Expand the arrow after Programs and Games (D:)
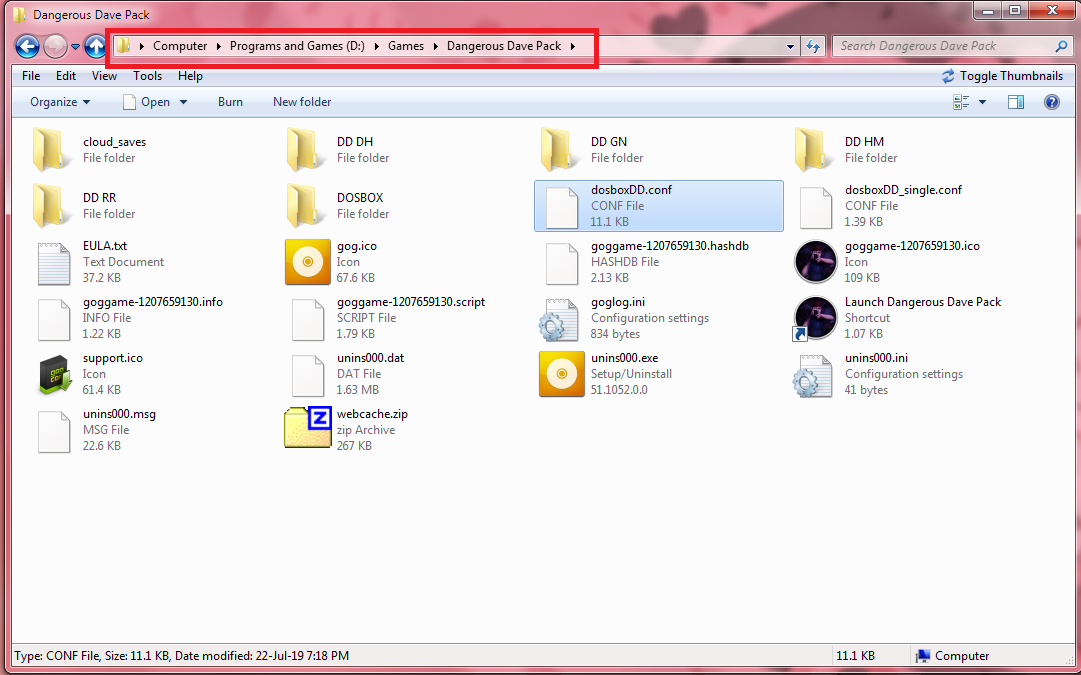The height and width of the screenshot is (675, 1081). click(377, 46)
